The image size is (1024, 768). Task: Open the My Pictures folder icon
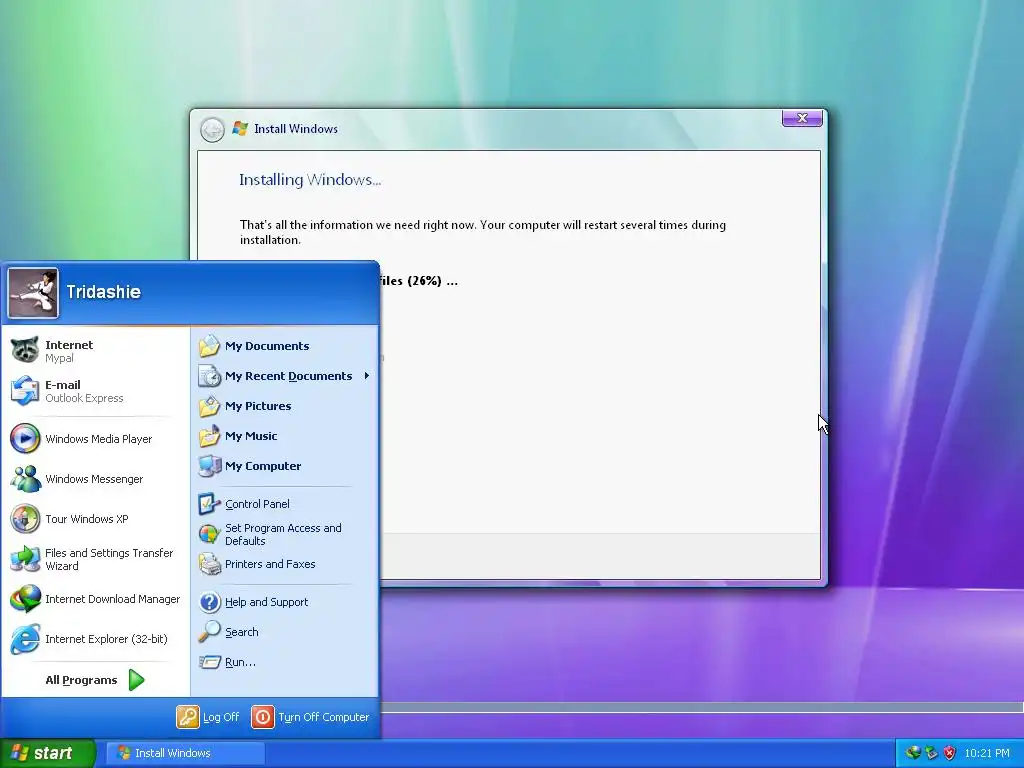pyautogui.click(x=210, y=406)
